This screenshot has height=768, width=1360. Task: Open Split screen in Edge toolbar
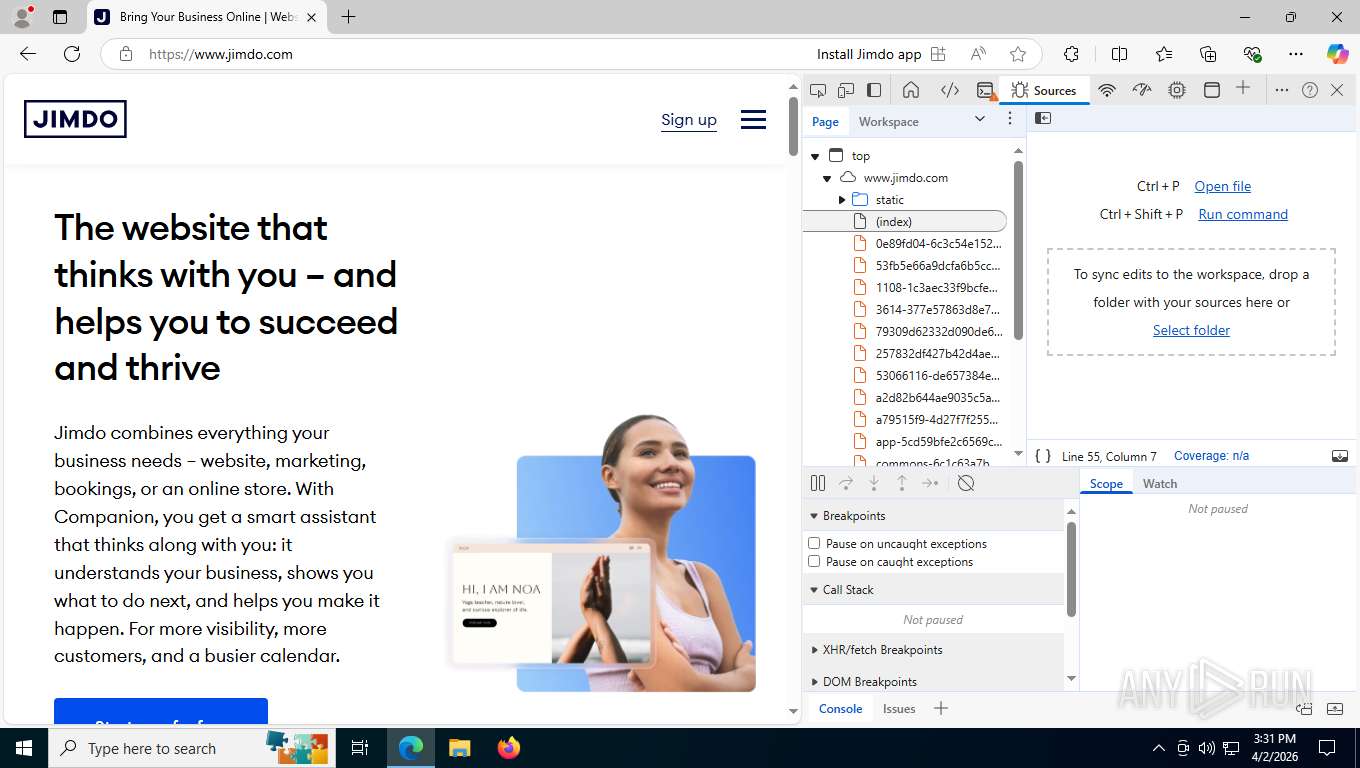(1119, 54)
